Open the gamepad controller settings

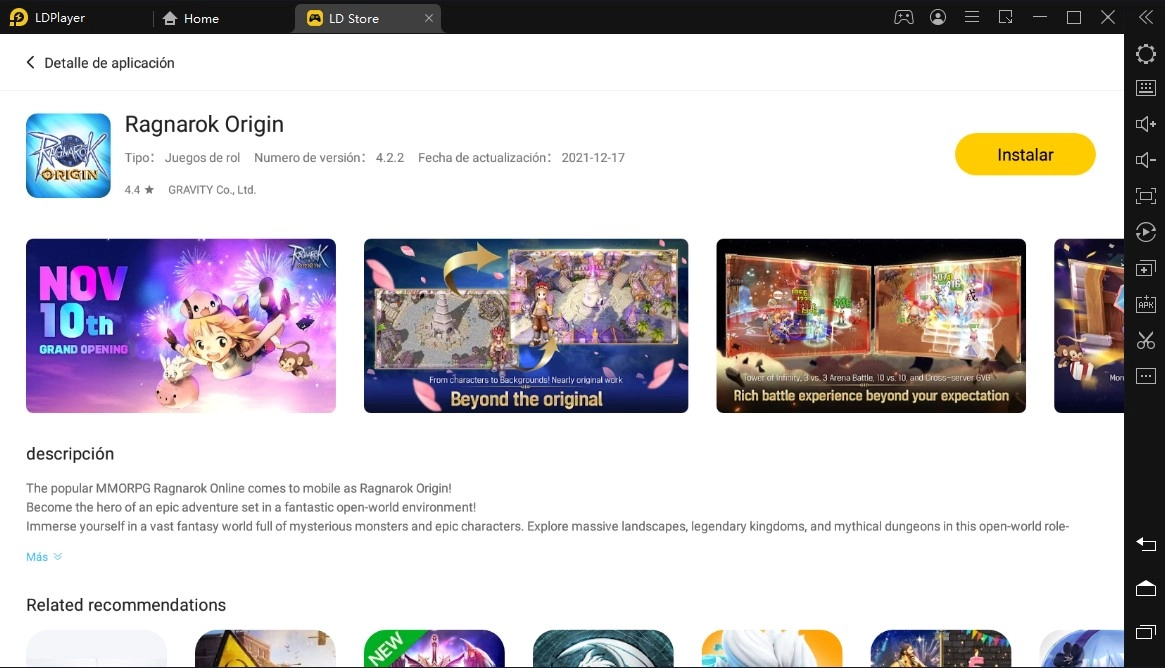904,17
